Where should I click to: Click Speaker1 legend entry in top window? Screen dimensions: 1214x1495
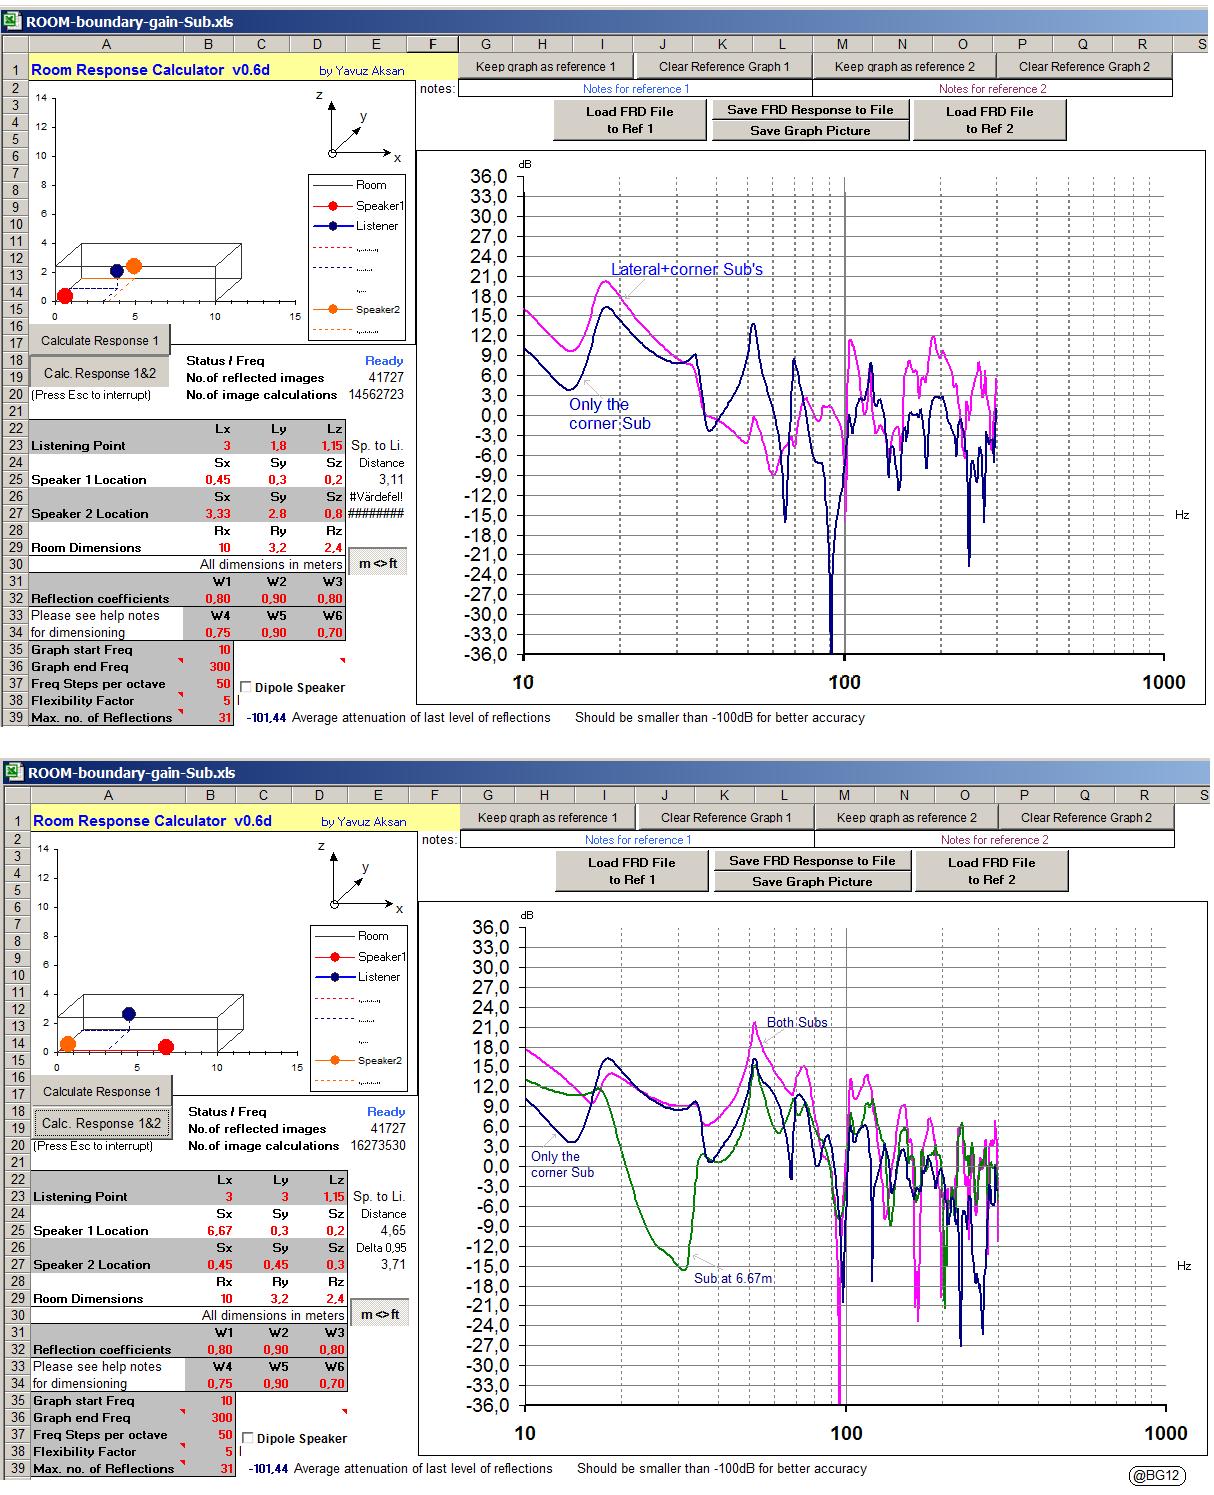click(360, 205)
